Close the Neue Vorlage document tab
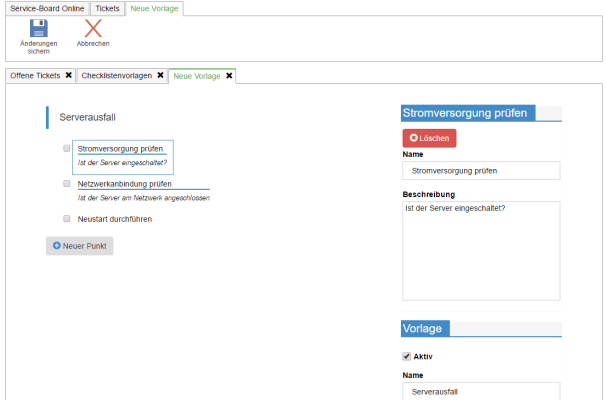Image resolution: width=606 pixels, height=400 pixels. (x=229, y=75)
